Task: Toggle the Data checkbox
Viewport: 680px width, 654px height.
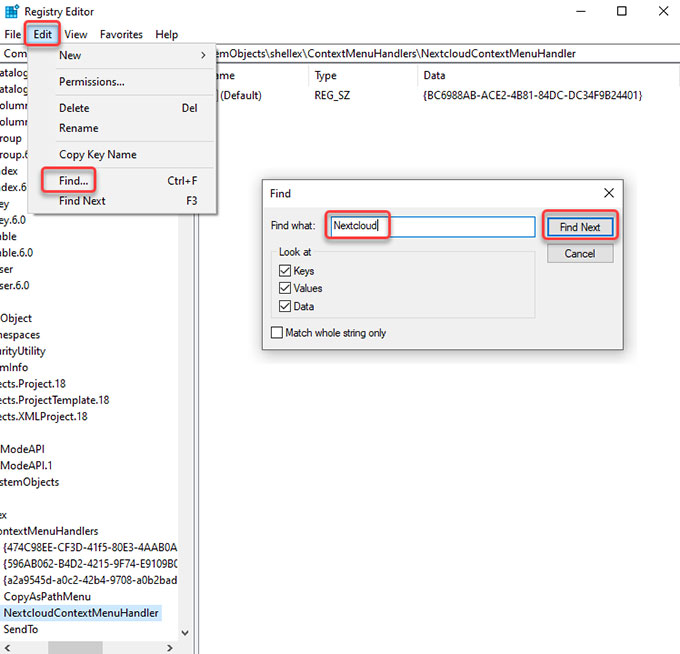Action: pyautogui.click(x=285, y=306)
